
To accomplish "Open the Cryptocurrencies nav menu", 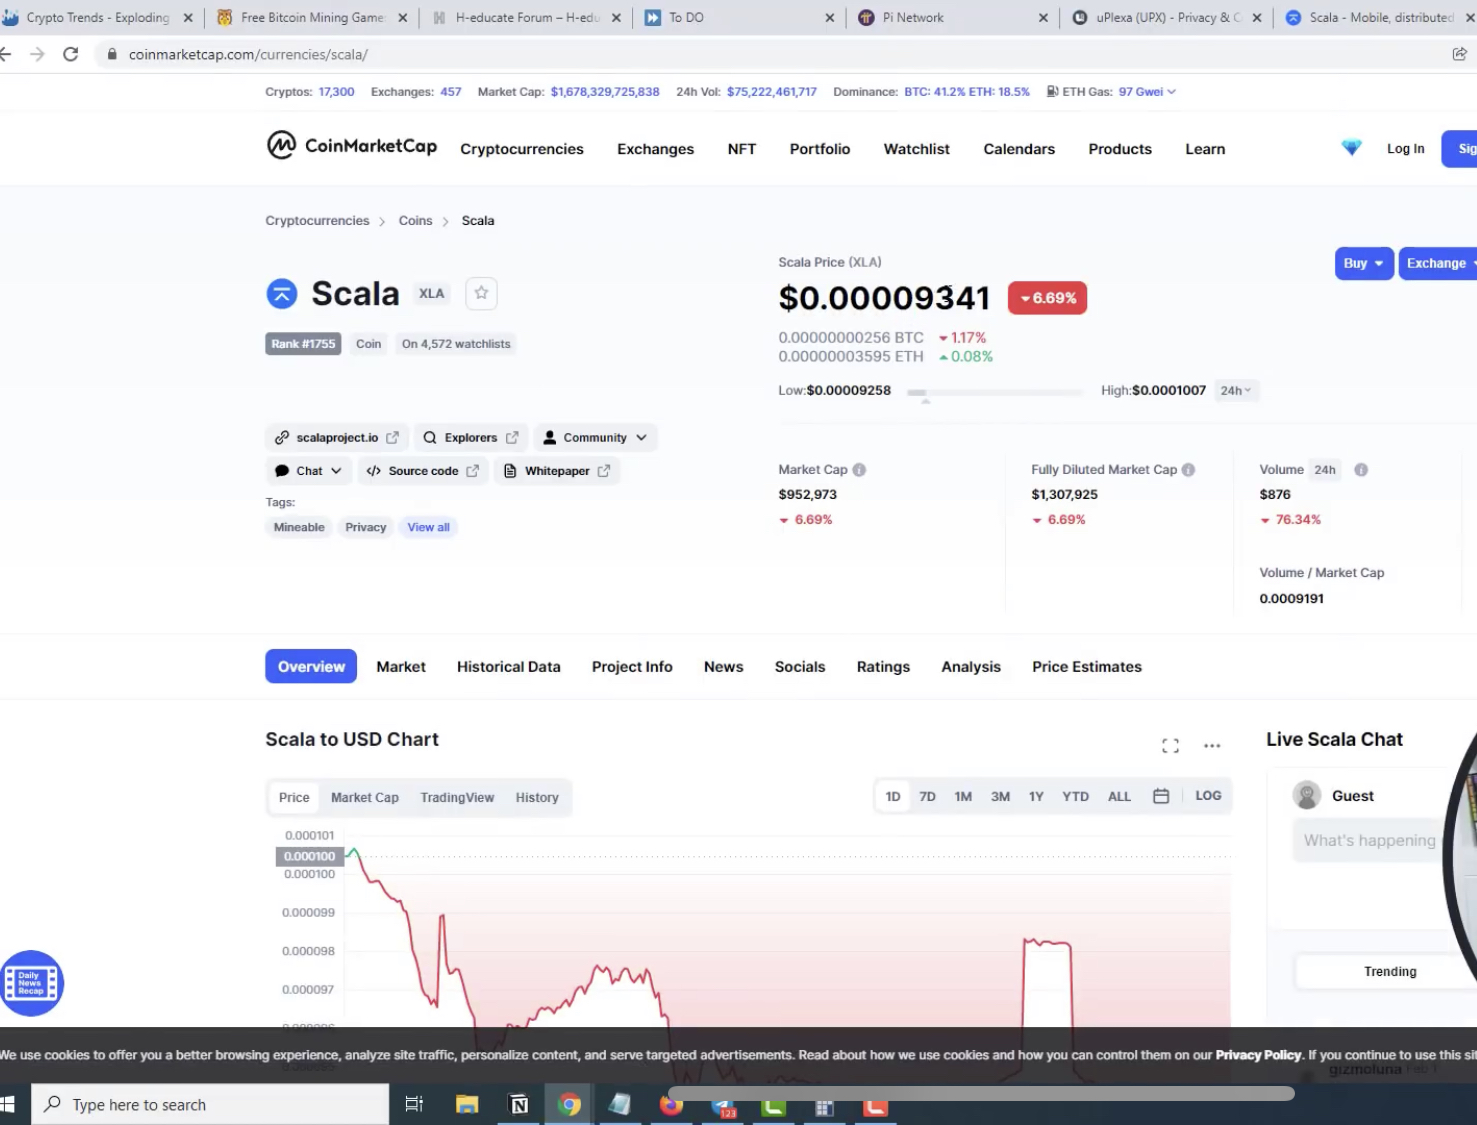I will (x=522, y=149).
